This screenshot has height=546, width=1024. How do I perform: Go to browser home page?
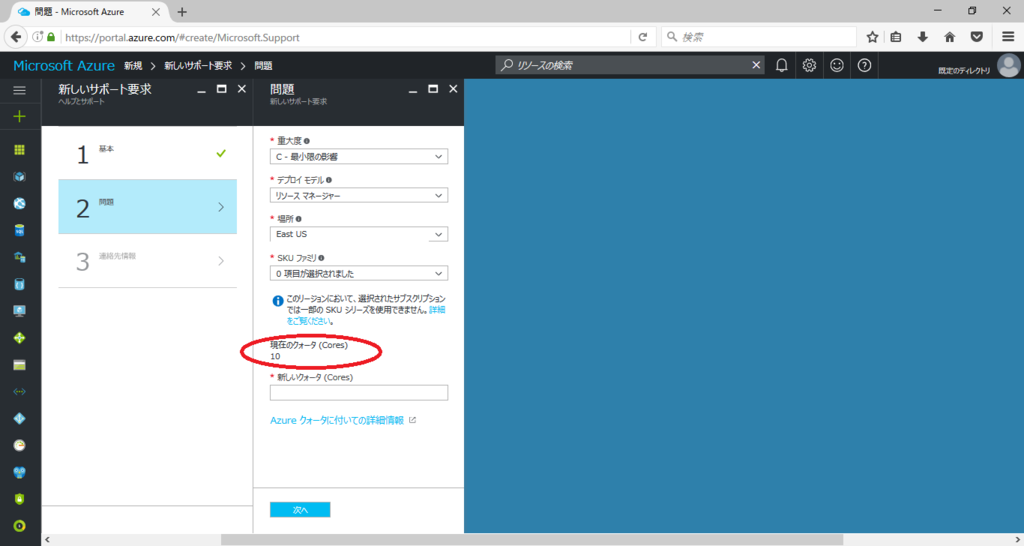coord(950,37)
